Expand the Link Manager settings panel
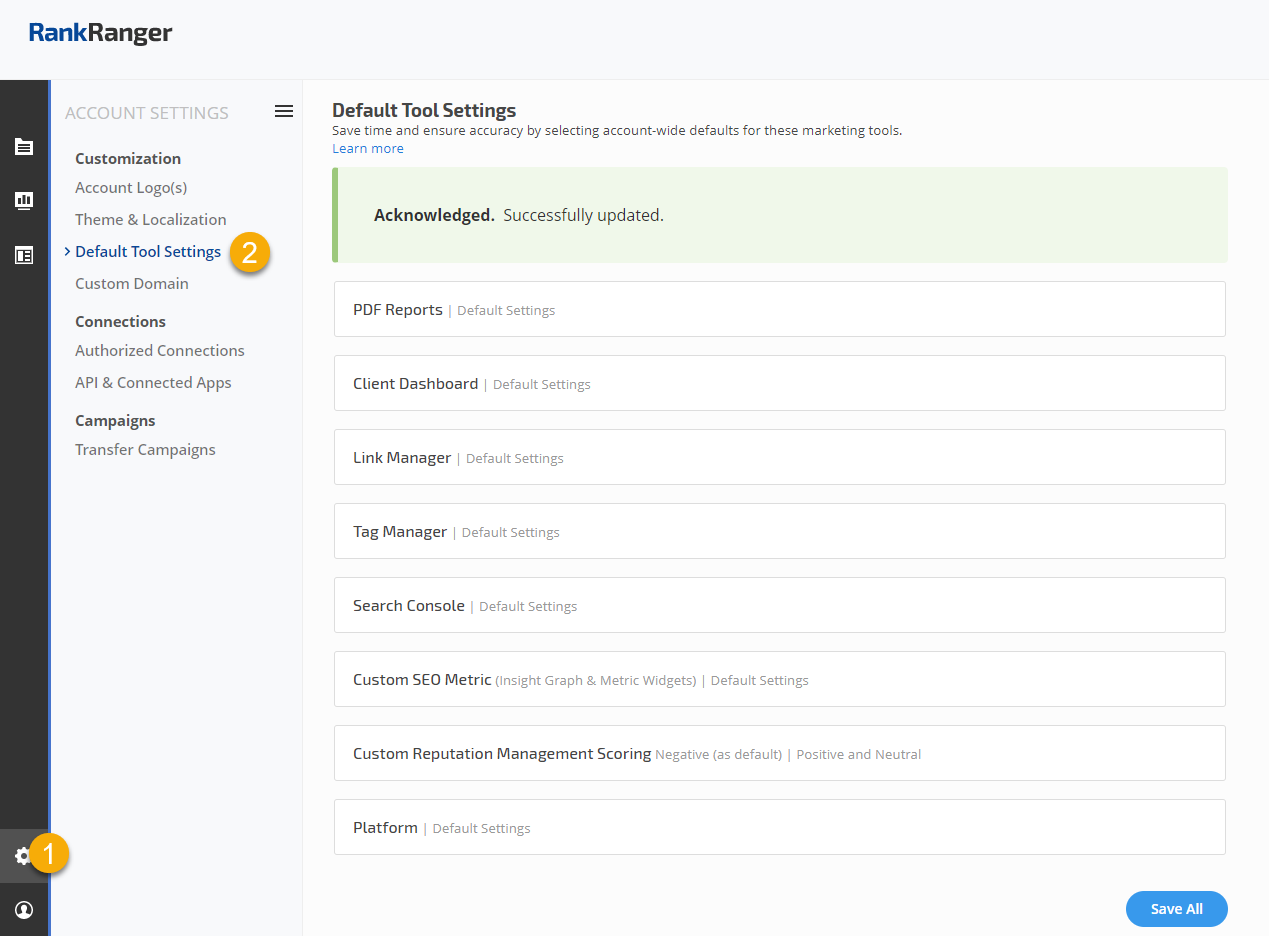Viewport: 1269px width, 936px height. 779,458
